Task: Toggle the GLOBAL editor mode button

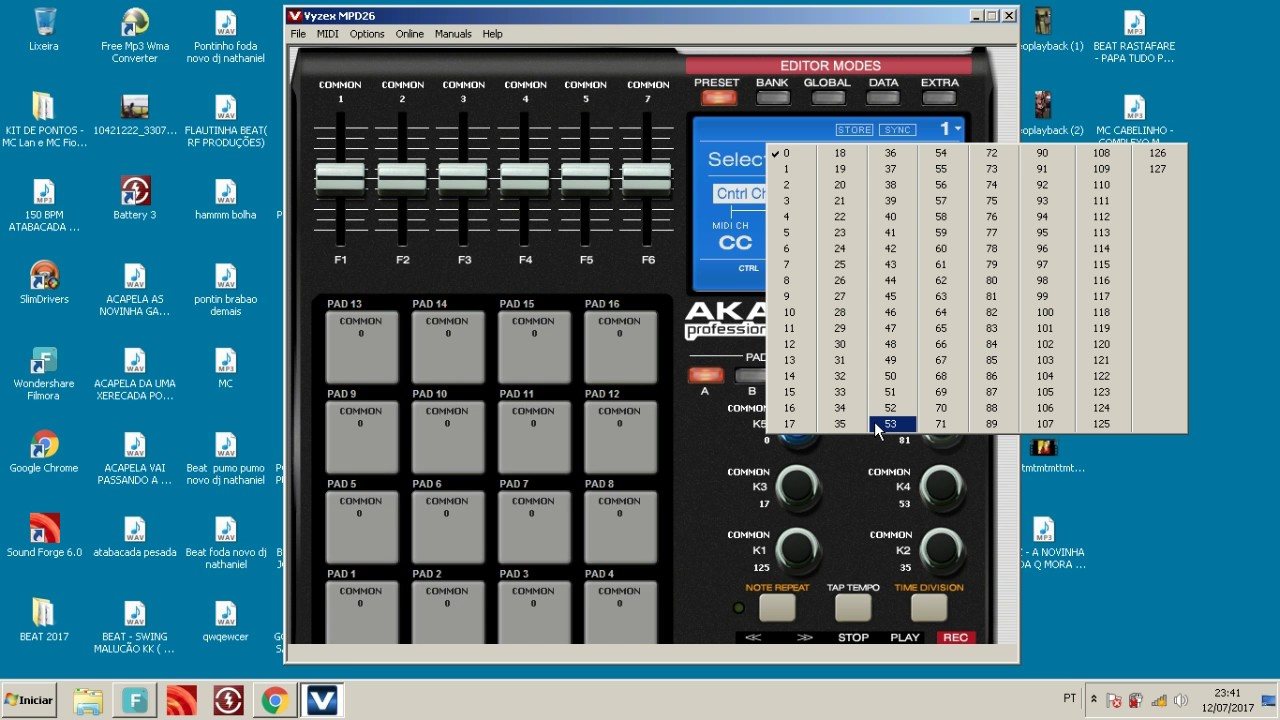Action: (x=828, y=98)
